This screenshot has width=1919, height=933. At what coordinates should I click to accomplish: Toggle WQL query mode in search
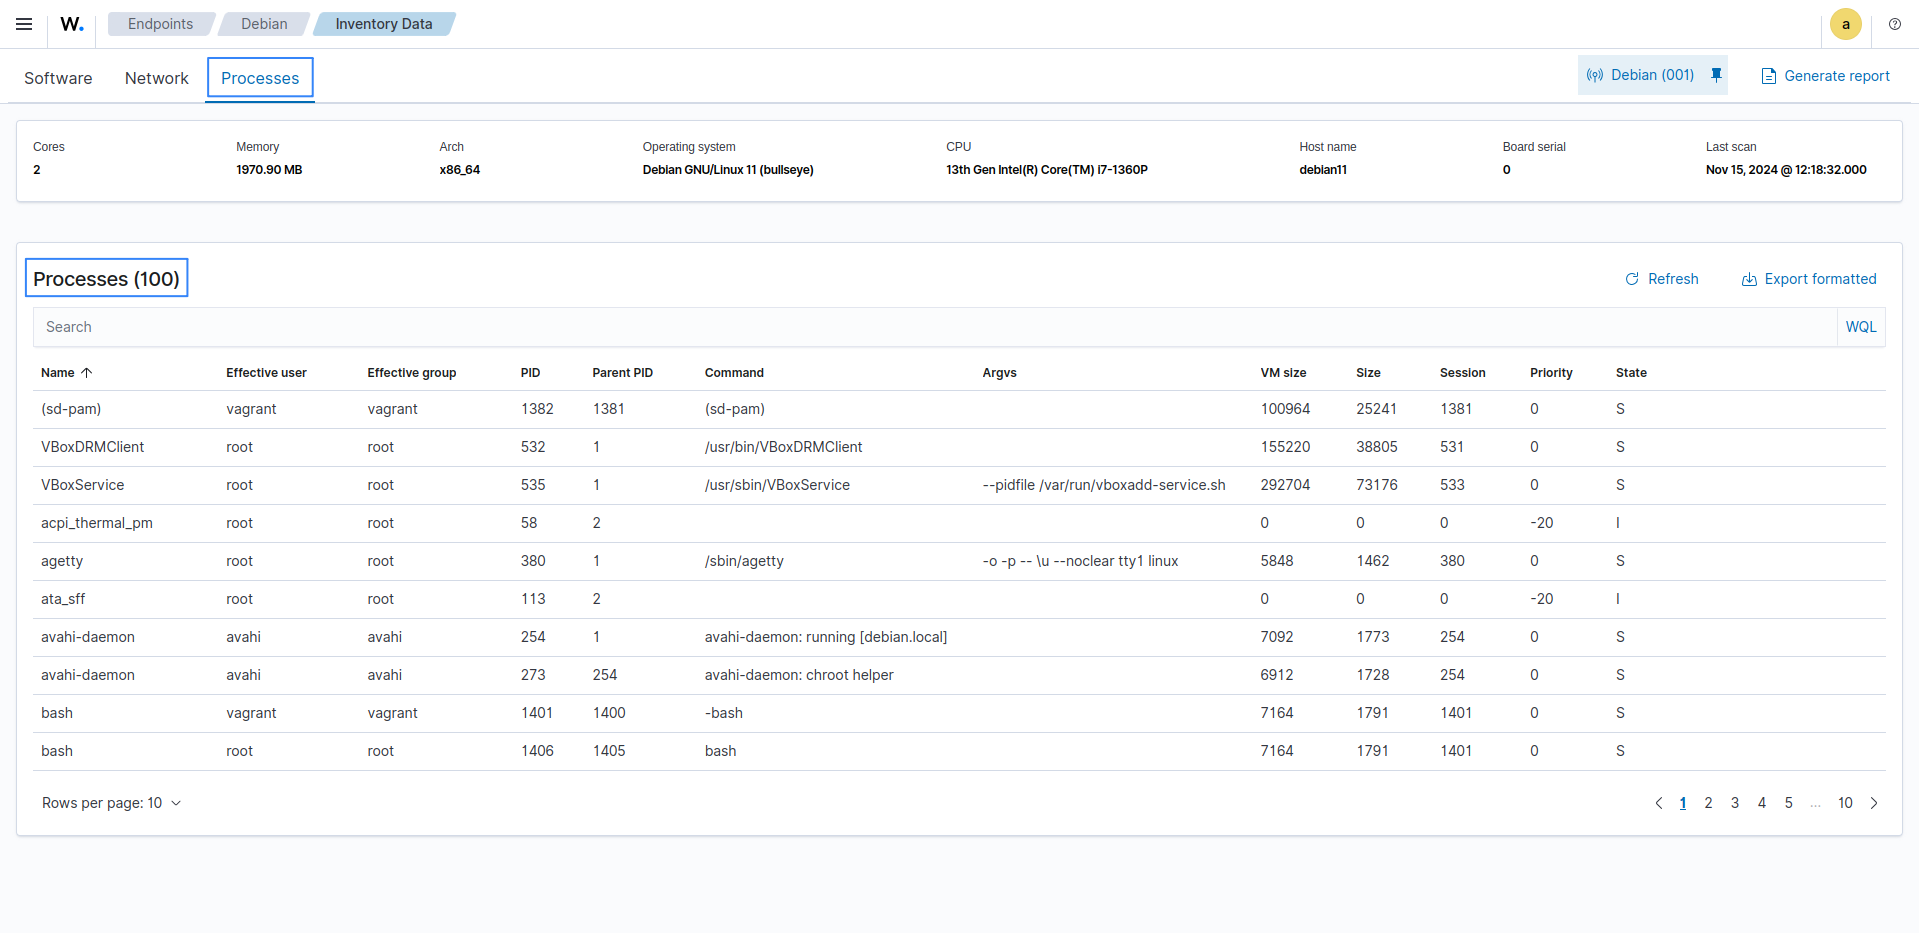(x=1860, y=327)
